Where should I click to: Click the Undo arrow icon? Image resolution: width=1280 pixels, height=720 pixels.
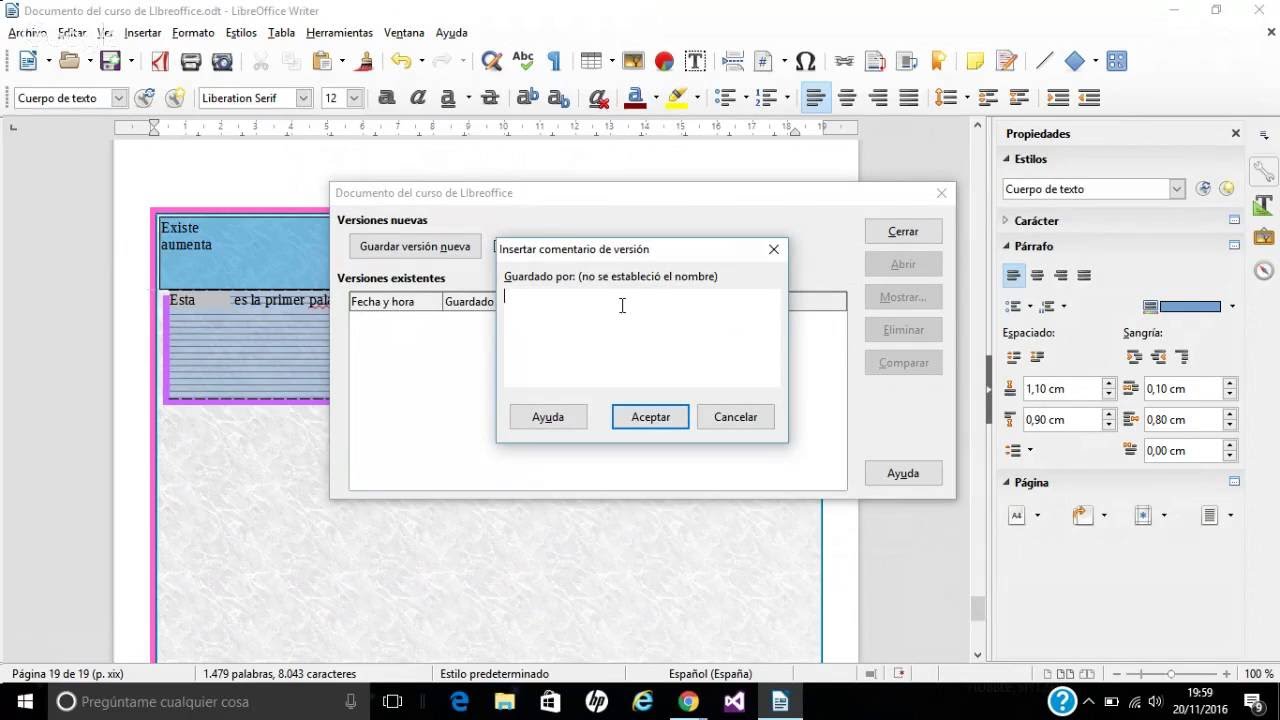coord(401,61)
